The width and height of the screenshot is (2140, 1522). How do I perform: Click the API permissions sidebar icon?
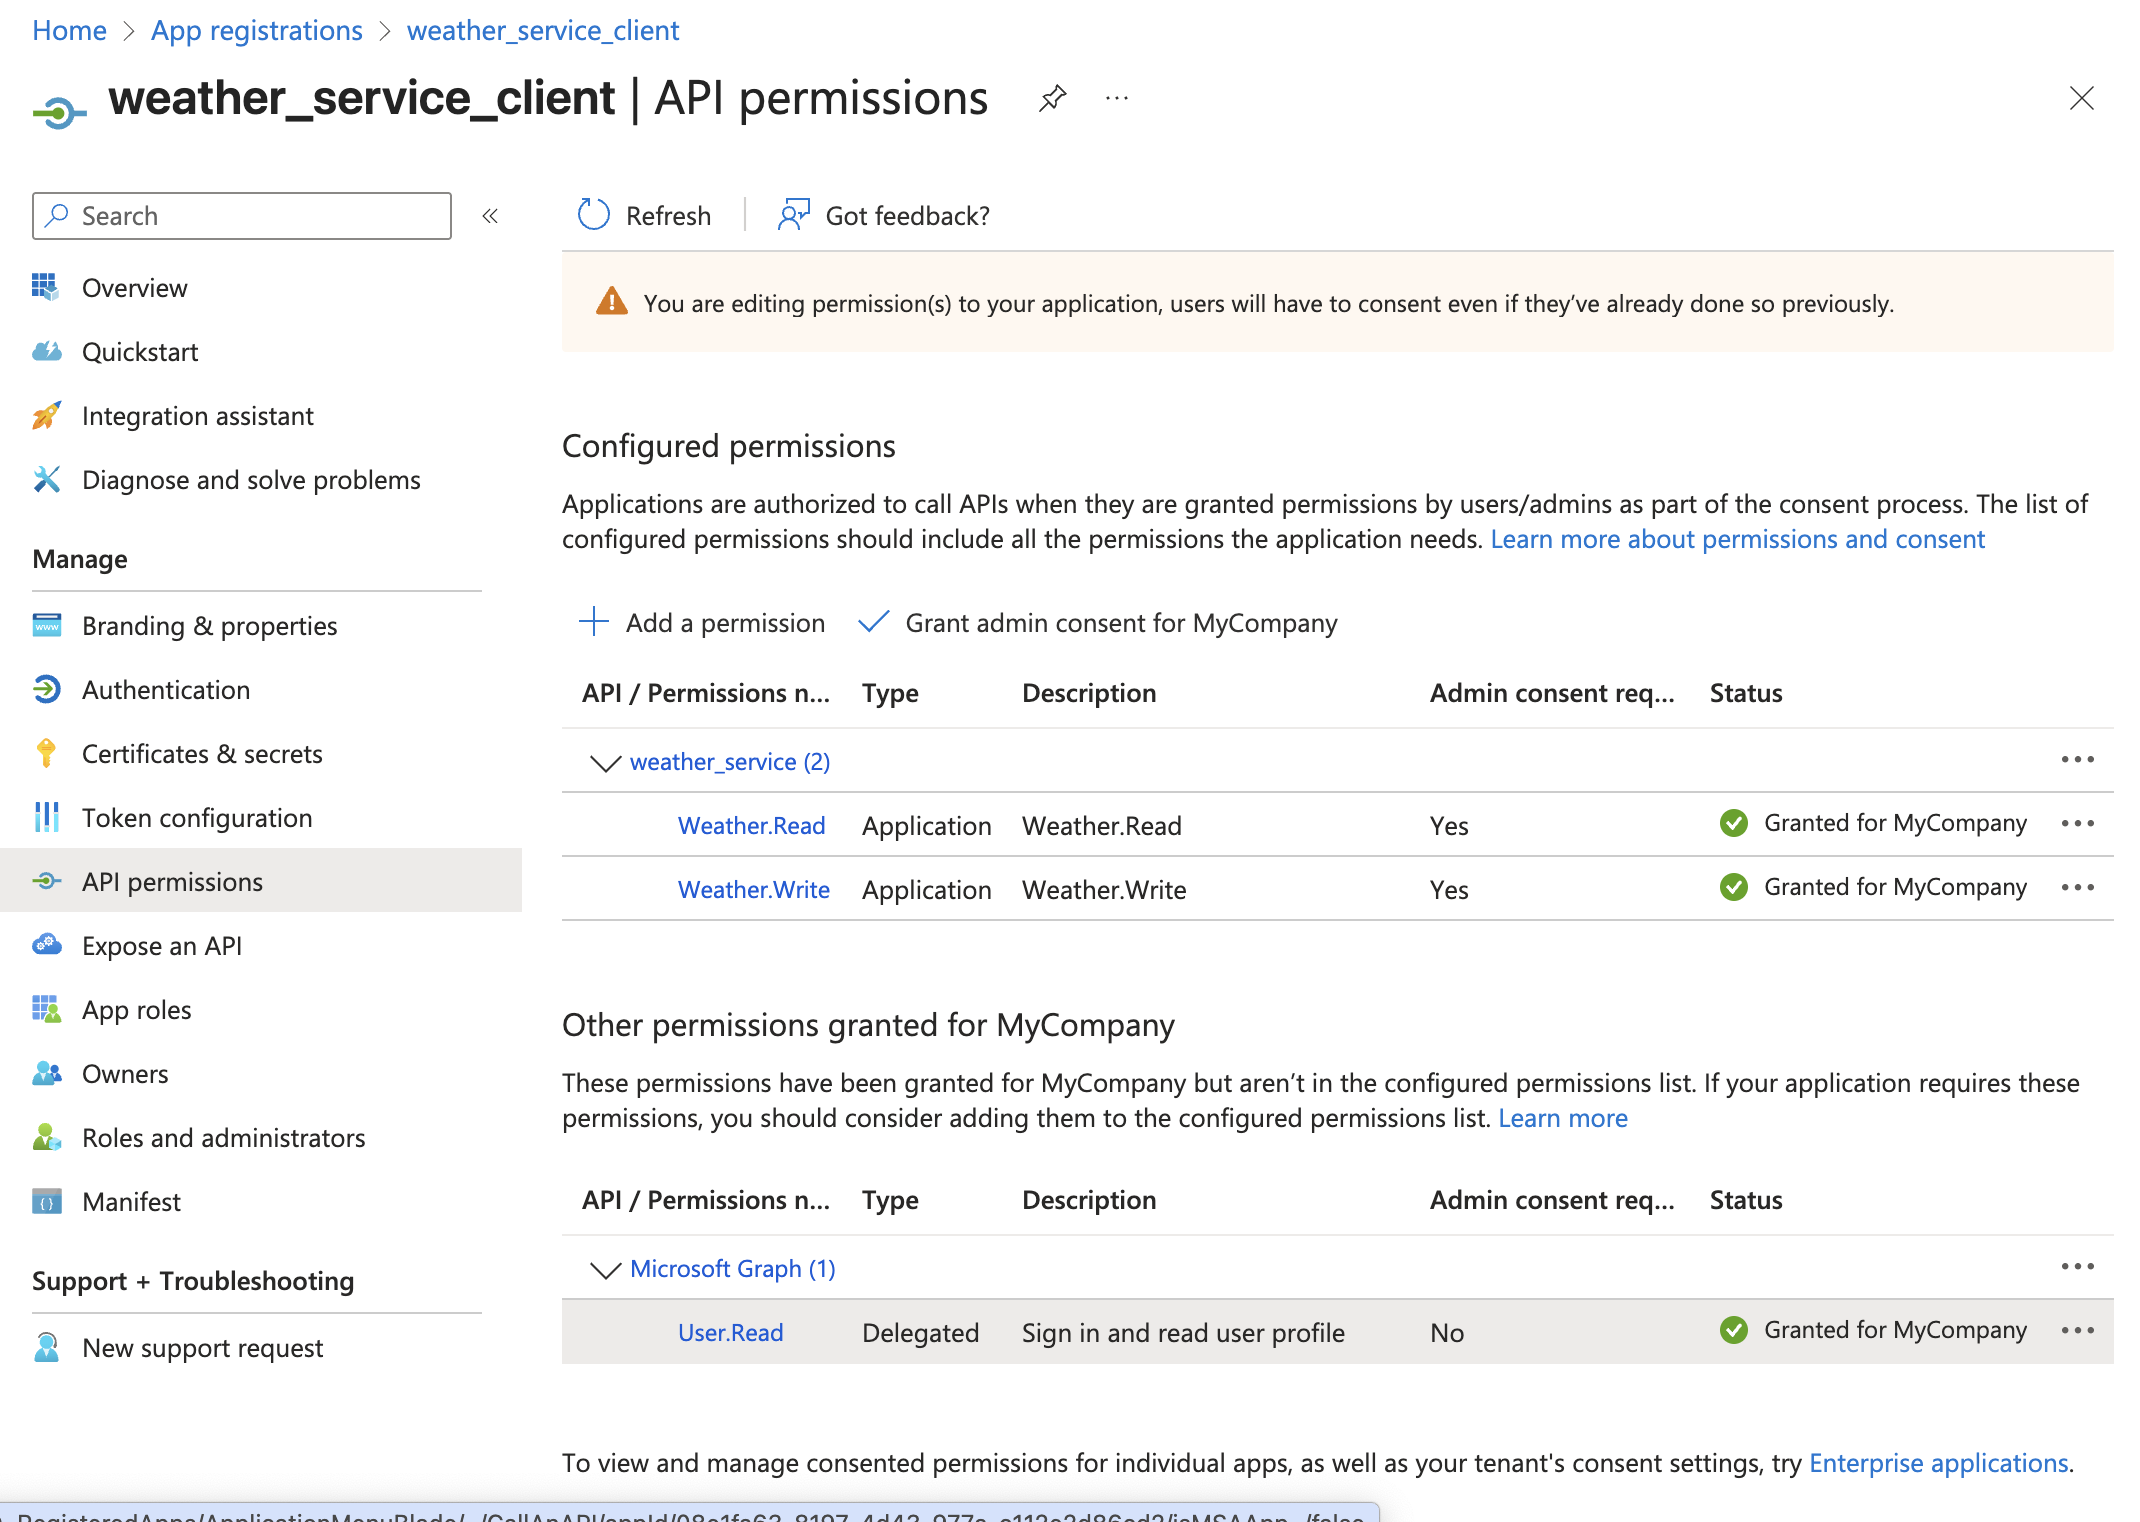[46, 881]
